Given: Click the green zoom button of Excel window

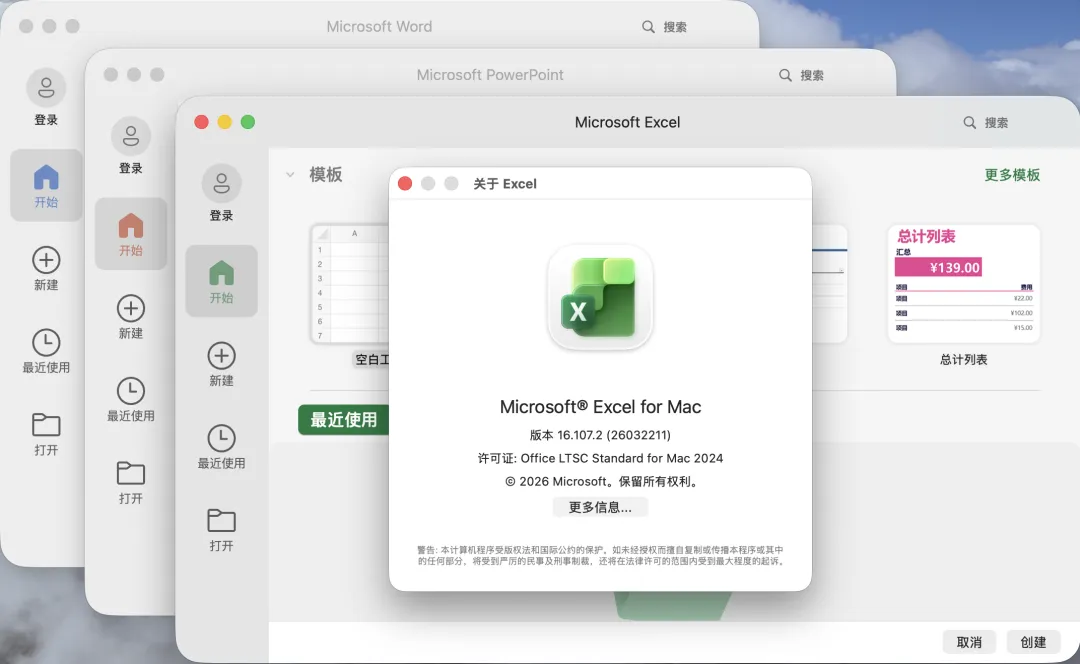Looking at the screenshot, I should 248,122.
